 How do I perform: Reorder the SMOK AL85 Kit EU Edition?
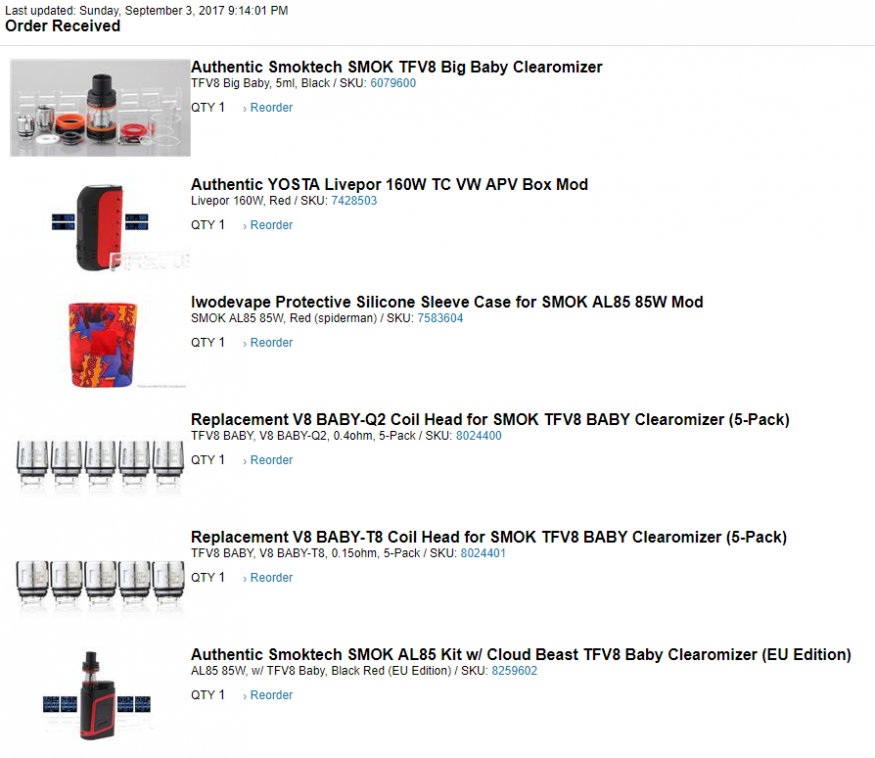[x=268, y=695]
